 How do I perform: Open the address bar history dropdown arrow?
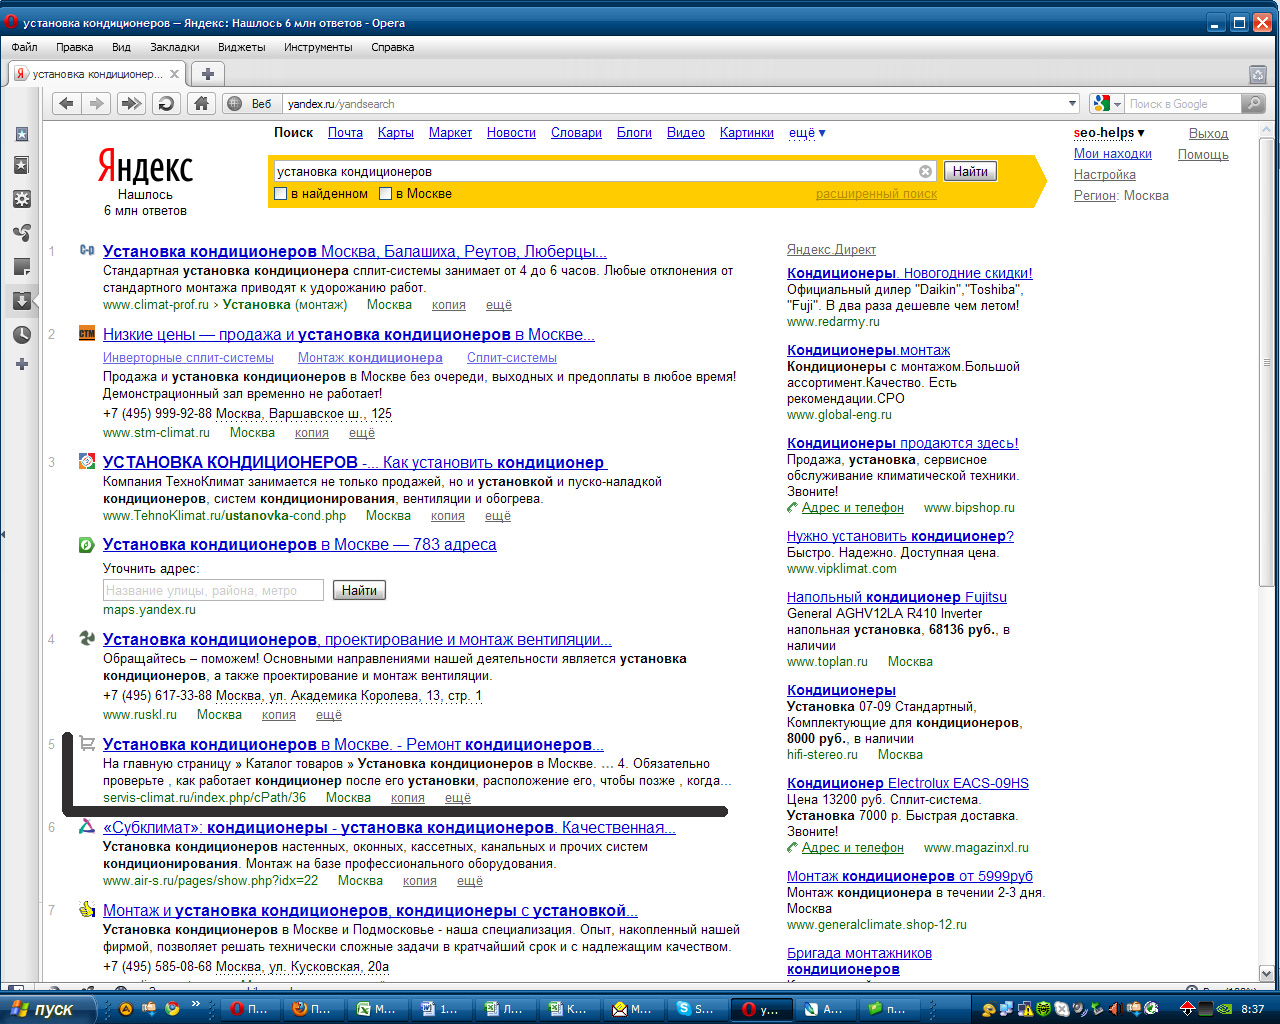pyautogui.click(x=1073, y=103)
